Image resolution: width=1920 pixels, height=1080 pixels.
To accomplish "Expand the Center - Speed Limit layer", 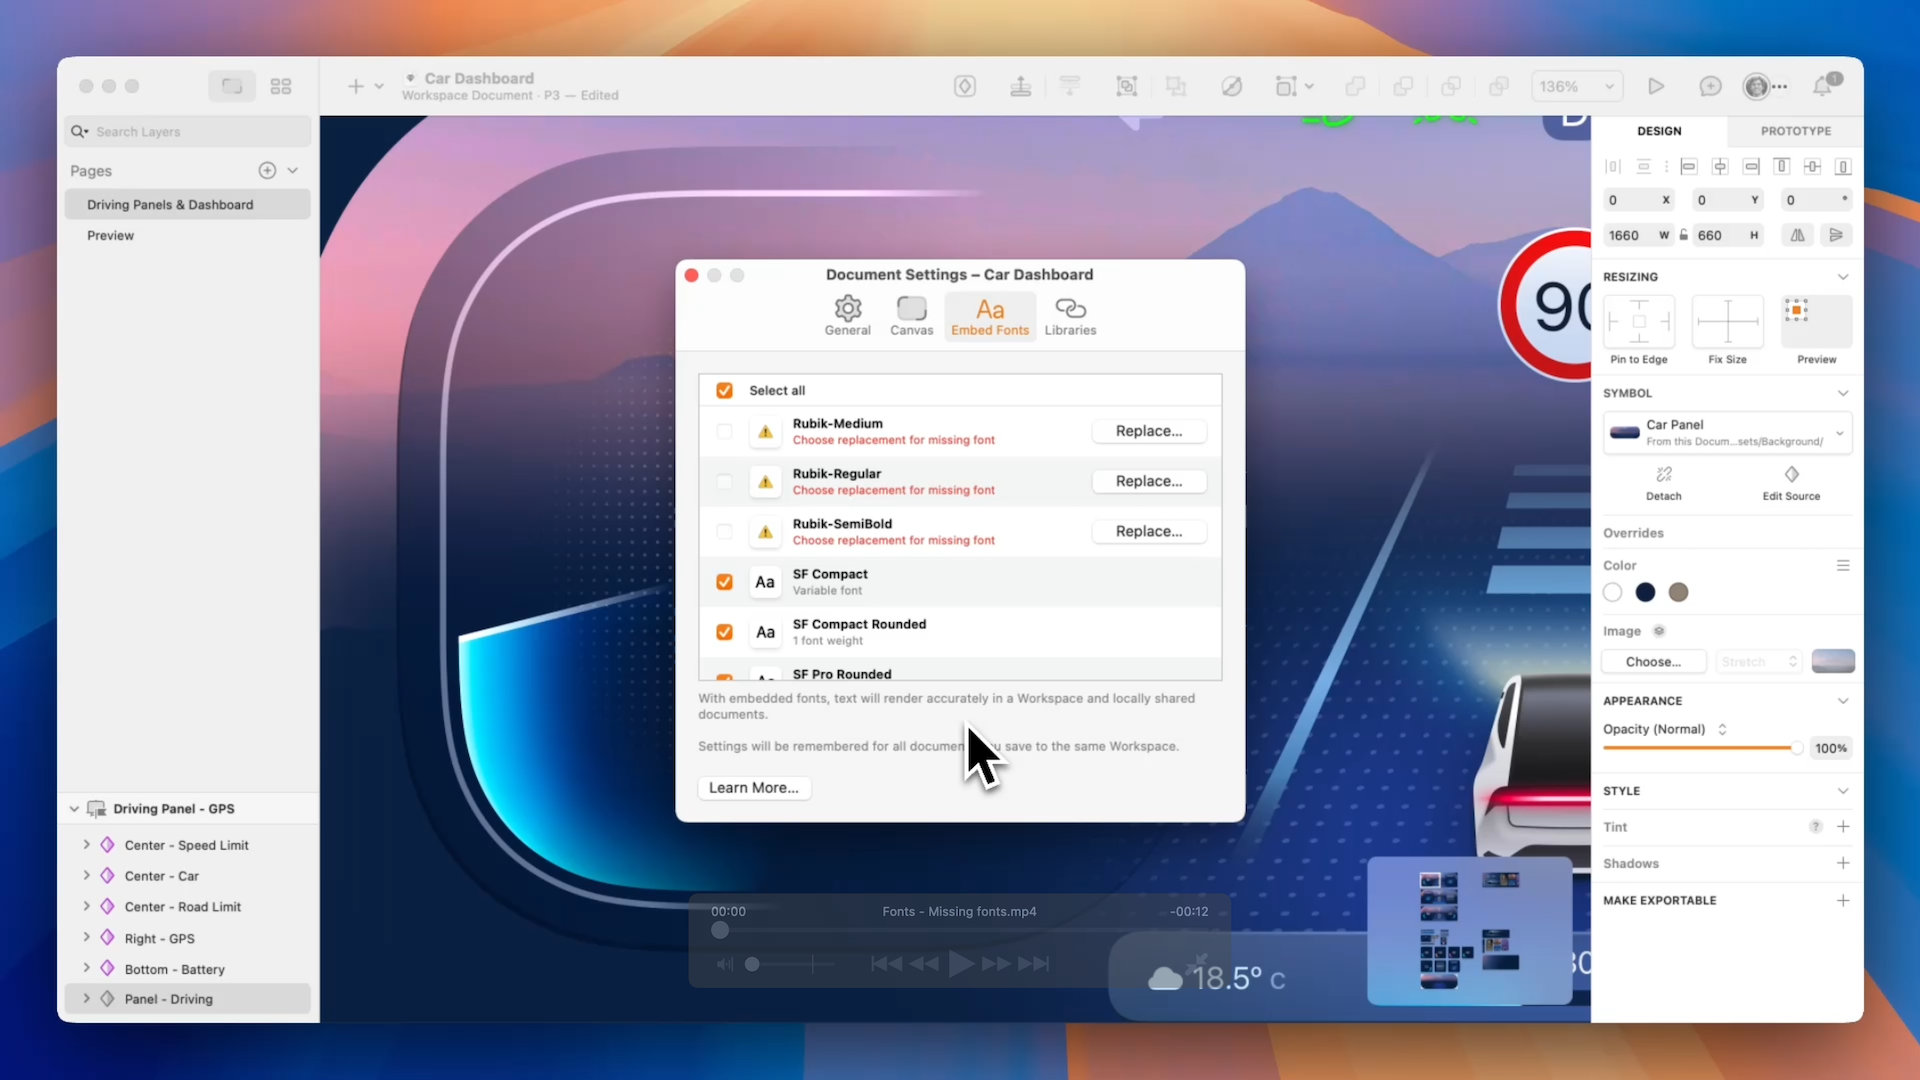I will [x=86, y=845].
